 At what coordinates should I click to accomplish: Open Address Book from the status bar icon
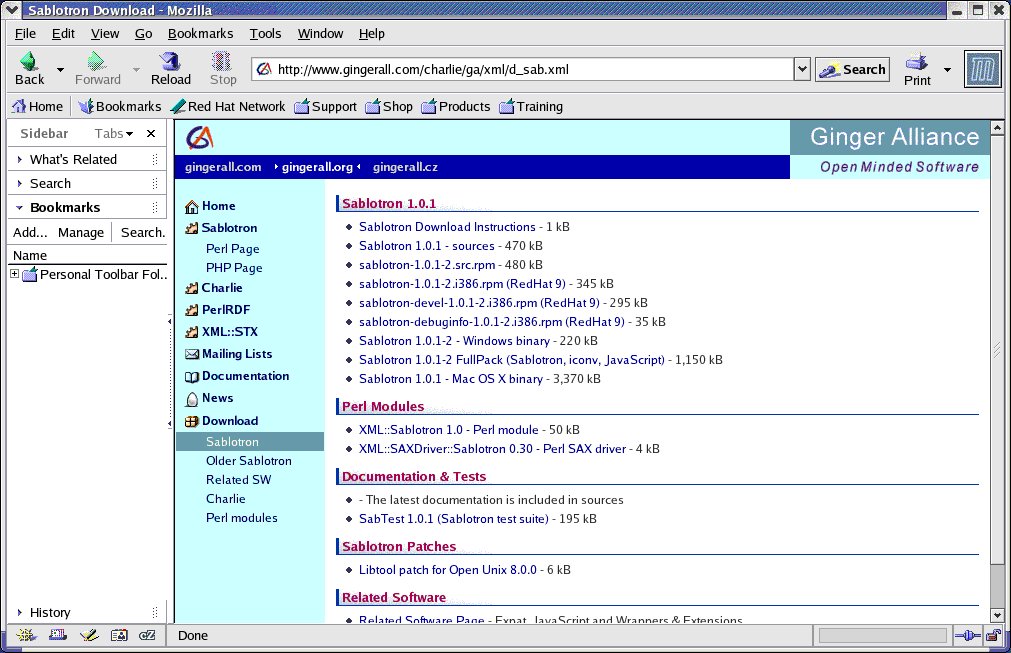(x=119, y=635)
